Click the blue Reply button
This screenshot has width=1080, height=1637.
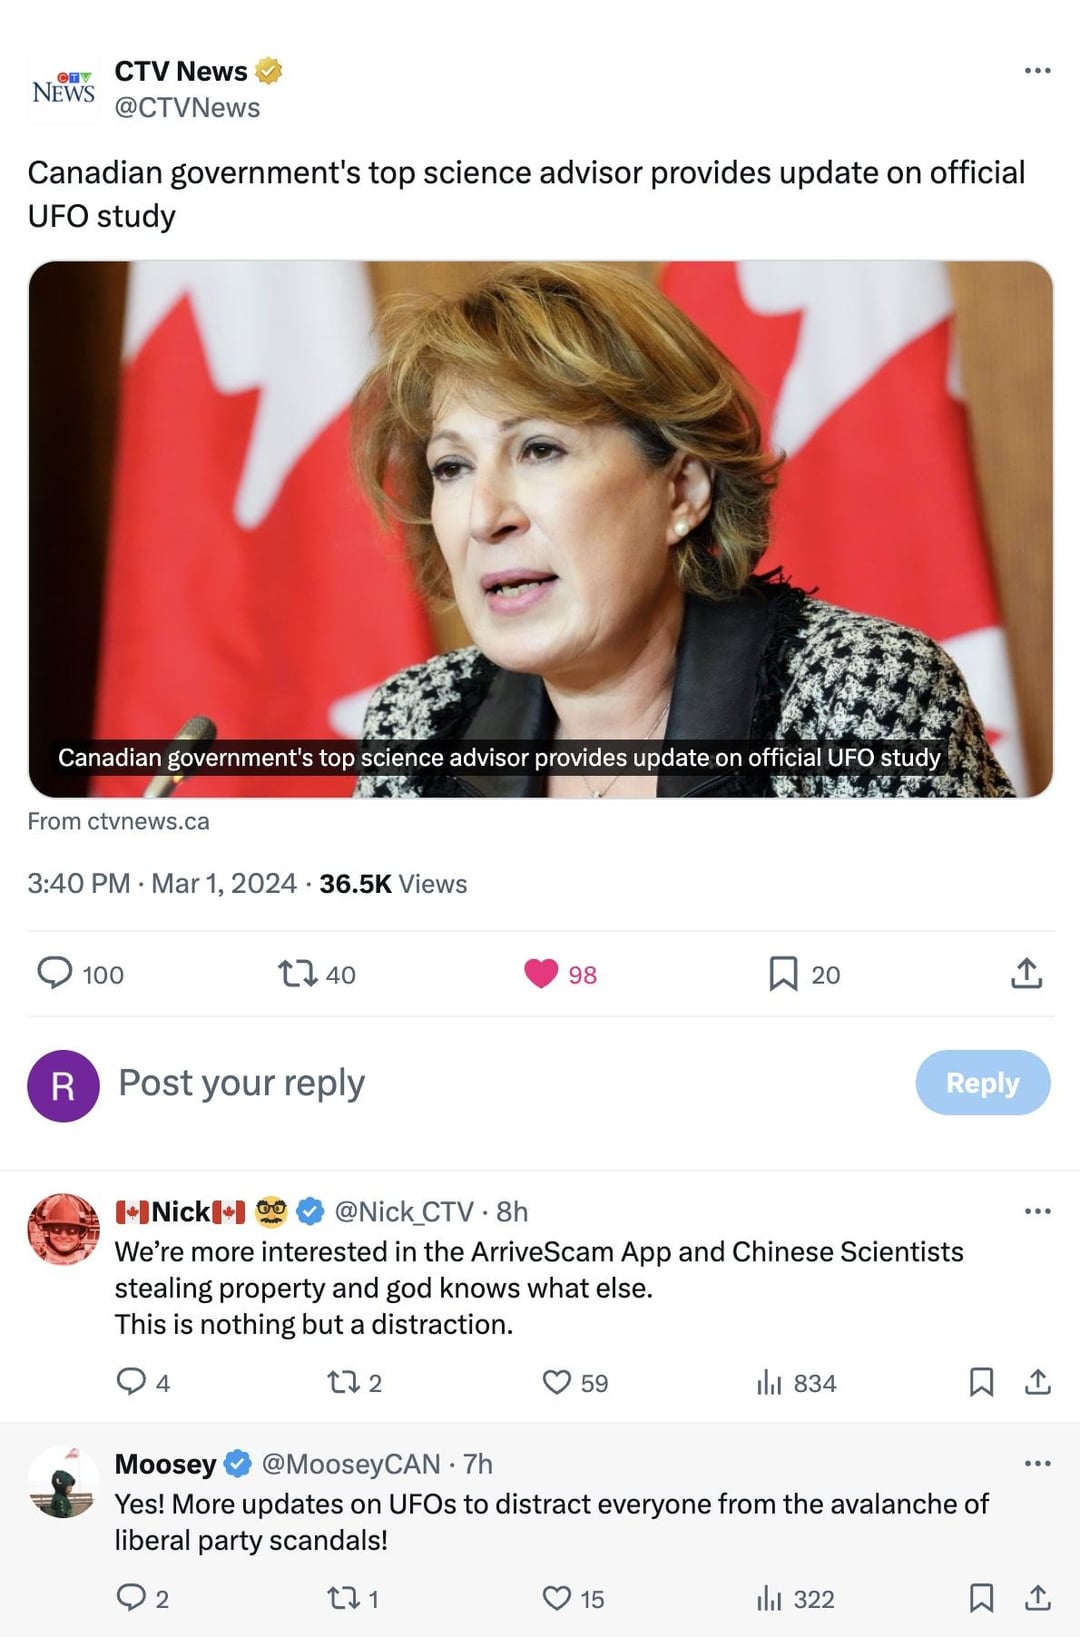(x=982, y=1082)
